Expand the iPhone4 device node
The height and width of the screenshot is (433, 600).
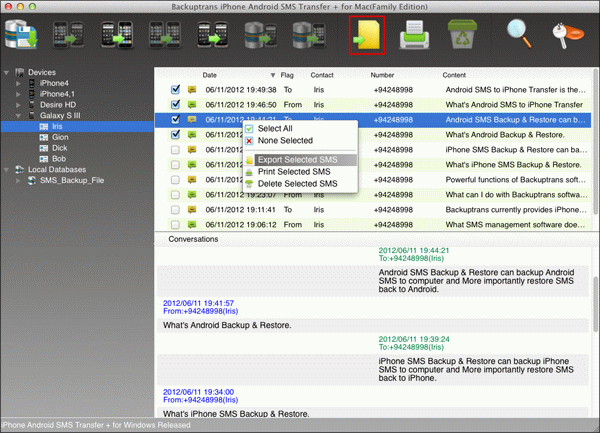(x=18, y=83)
